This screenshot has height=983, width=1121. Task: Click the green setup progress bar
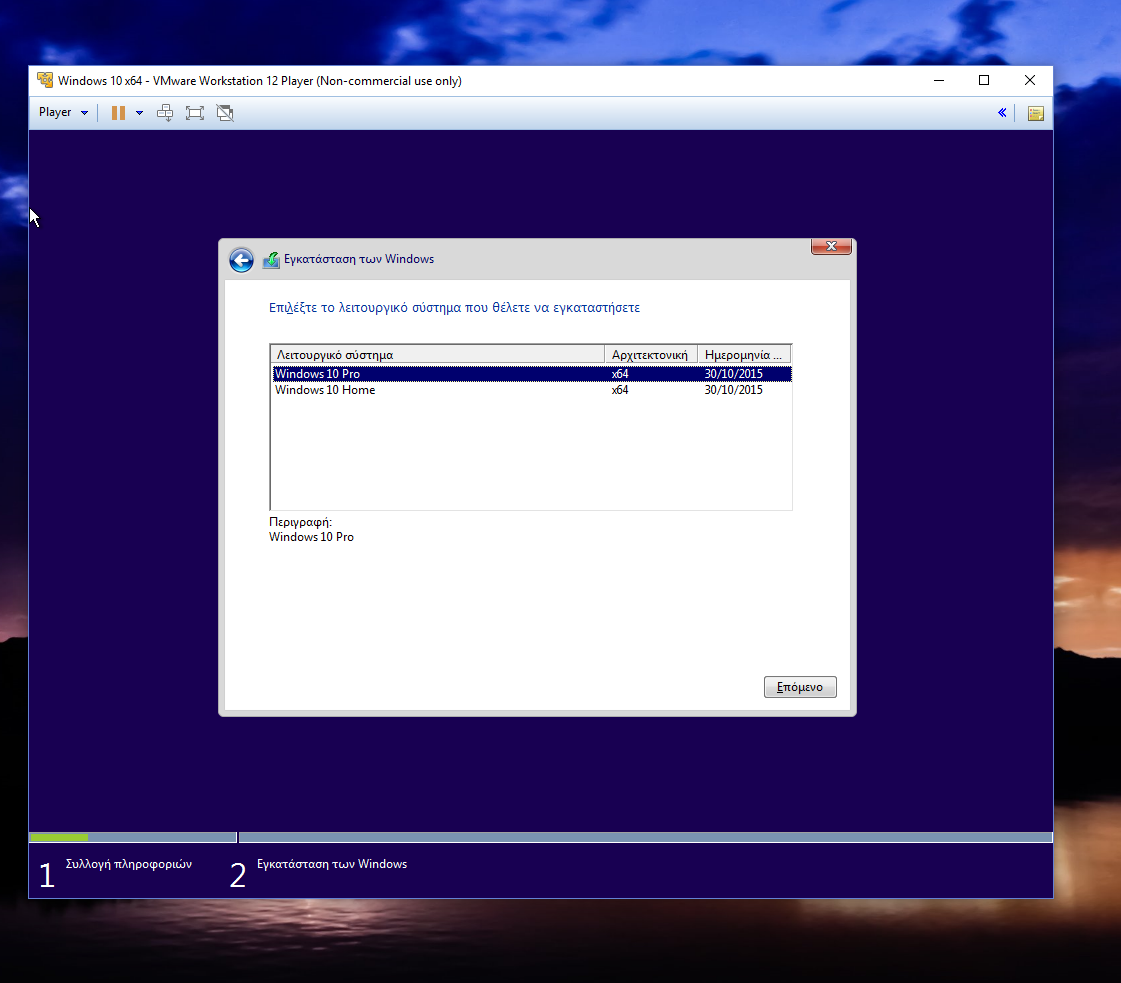(x=59, y=837)
